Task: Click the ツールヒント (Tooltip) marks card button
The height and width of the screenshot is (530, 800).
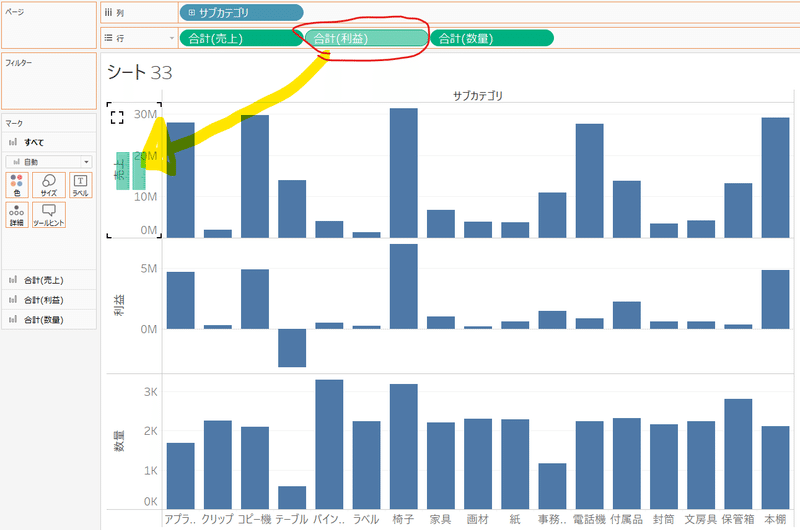Action: [x=48, y=215]
